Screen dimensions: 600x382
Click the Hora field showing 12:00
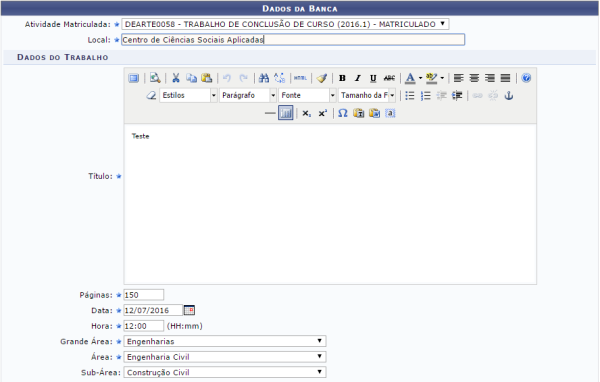click(143, 326)
